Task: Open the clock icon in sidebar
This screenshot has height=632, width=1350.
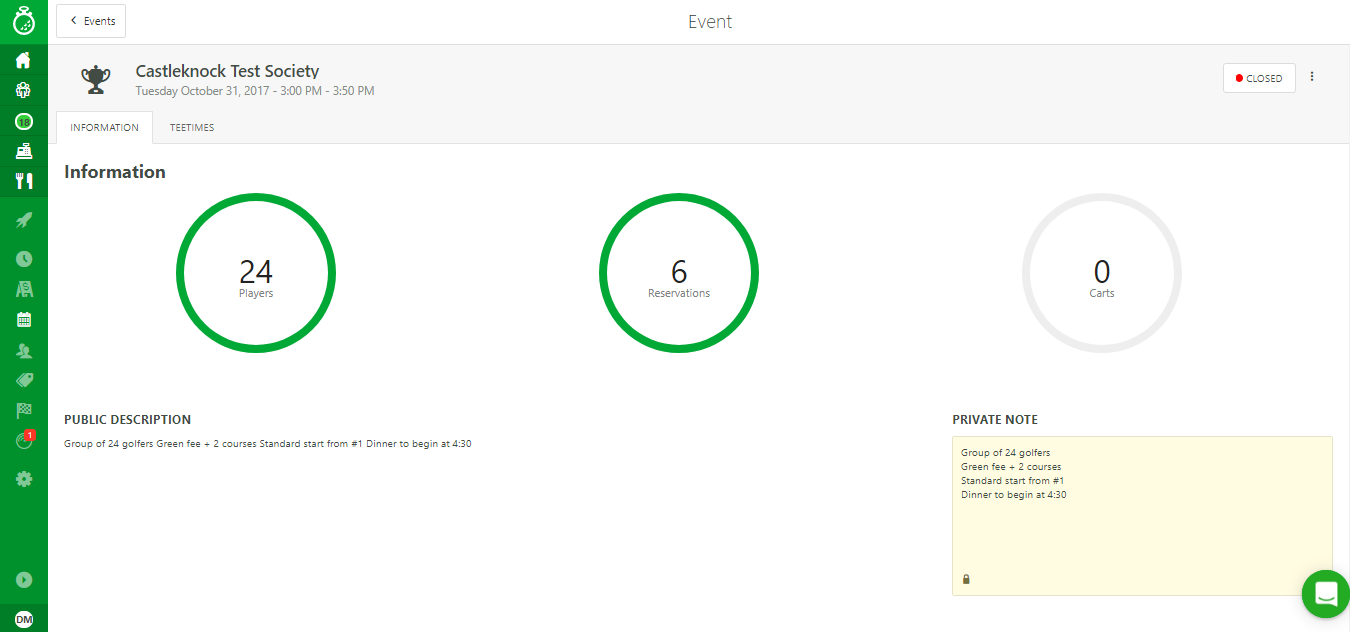Action: (23, 259)
